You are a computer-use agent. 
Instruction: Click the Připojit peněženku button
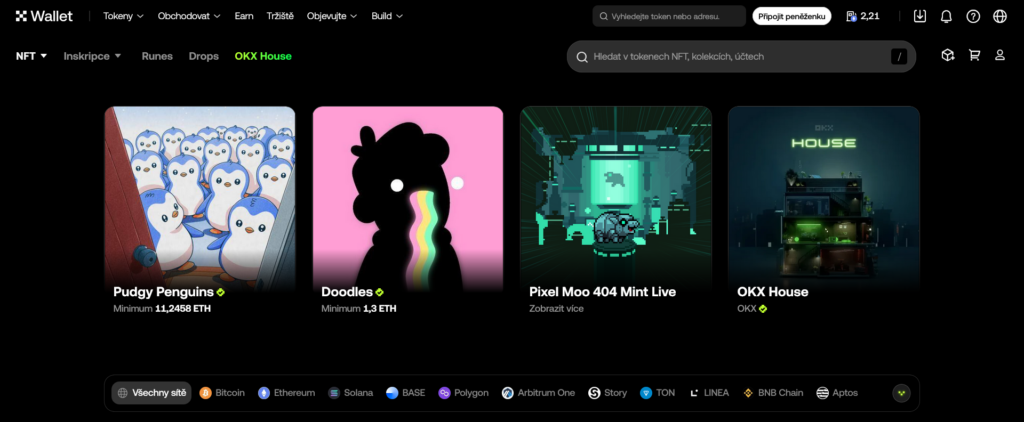pos(792,16)
